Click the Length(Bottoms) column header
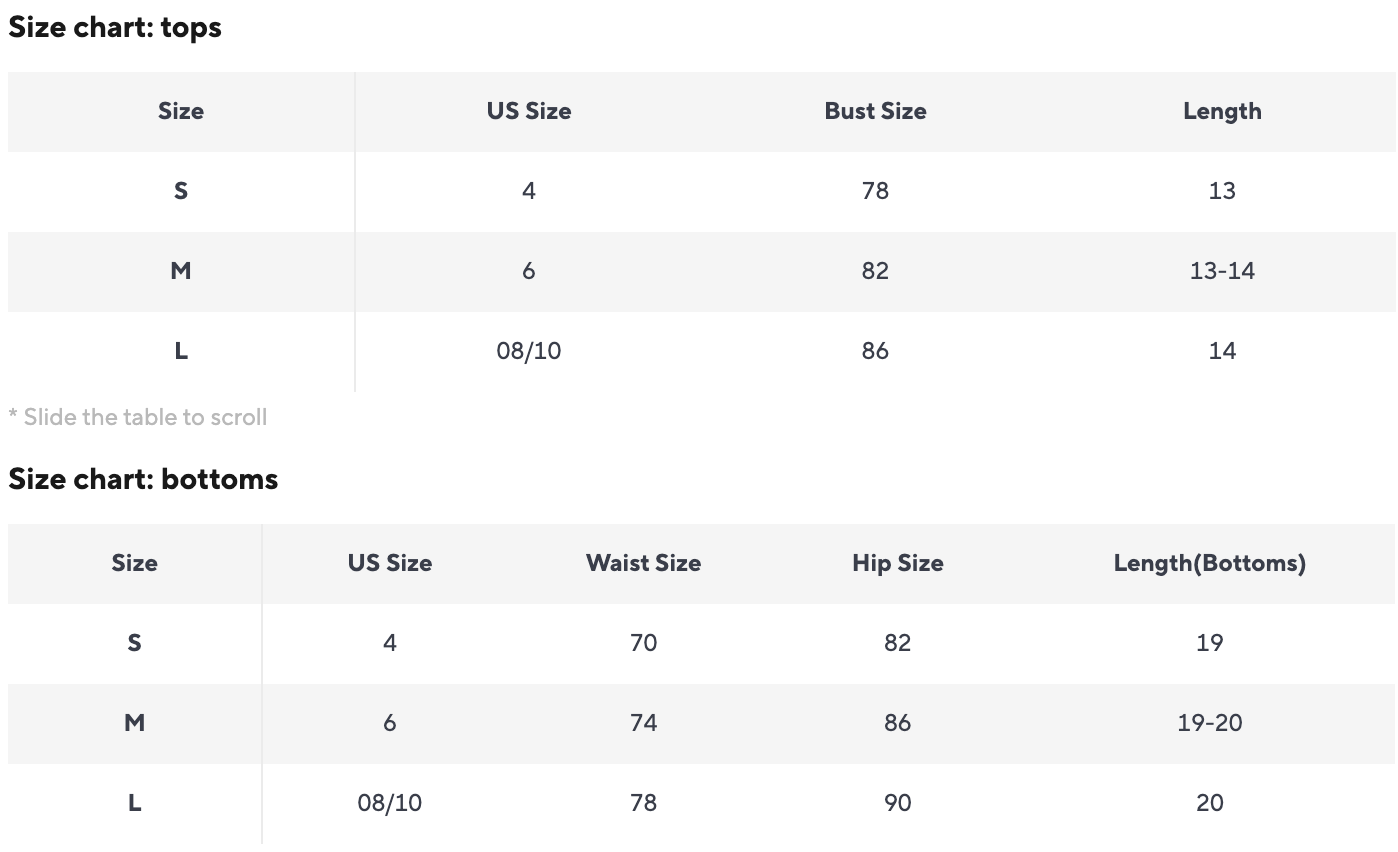Screen dimensions: 1398x852 [x=1209, y=563]
